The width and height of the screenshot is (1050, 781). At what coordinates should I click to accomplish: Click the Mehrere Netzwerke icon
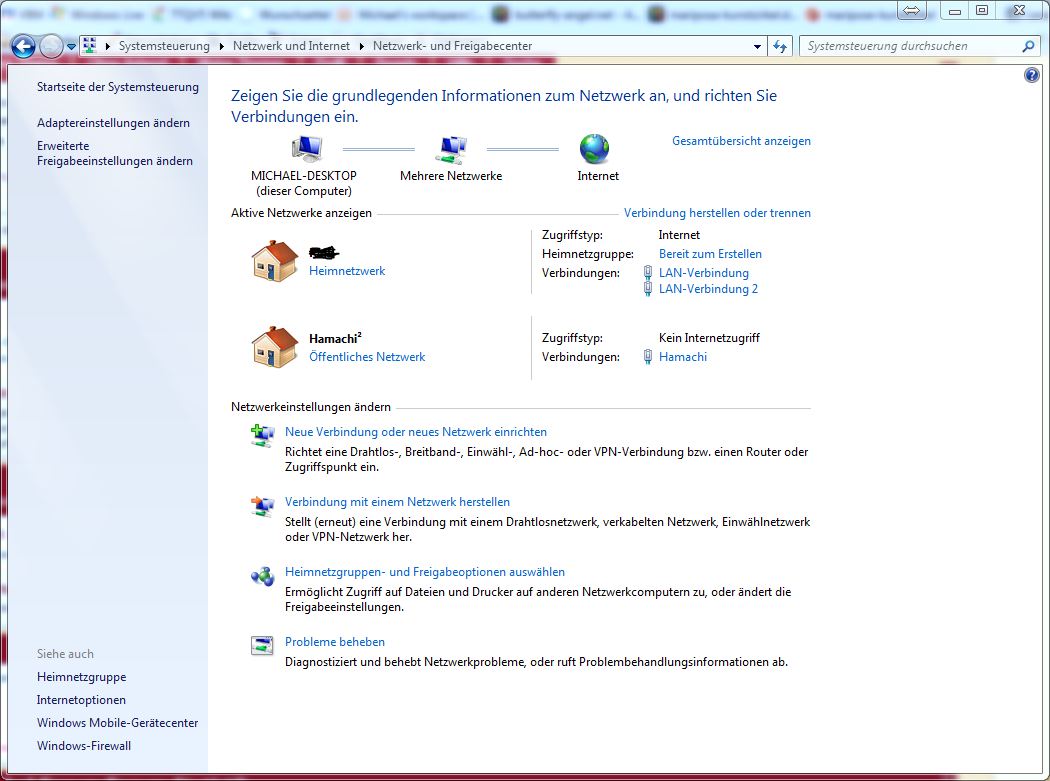tap(451, 149)
